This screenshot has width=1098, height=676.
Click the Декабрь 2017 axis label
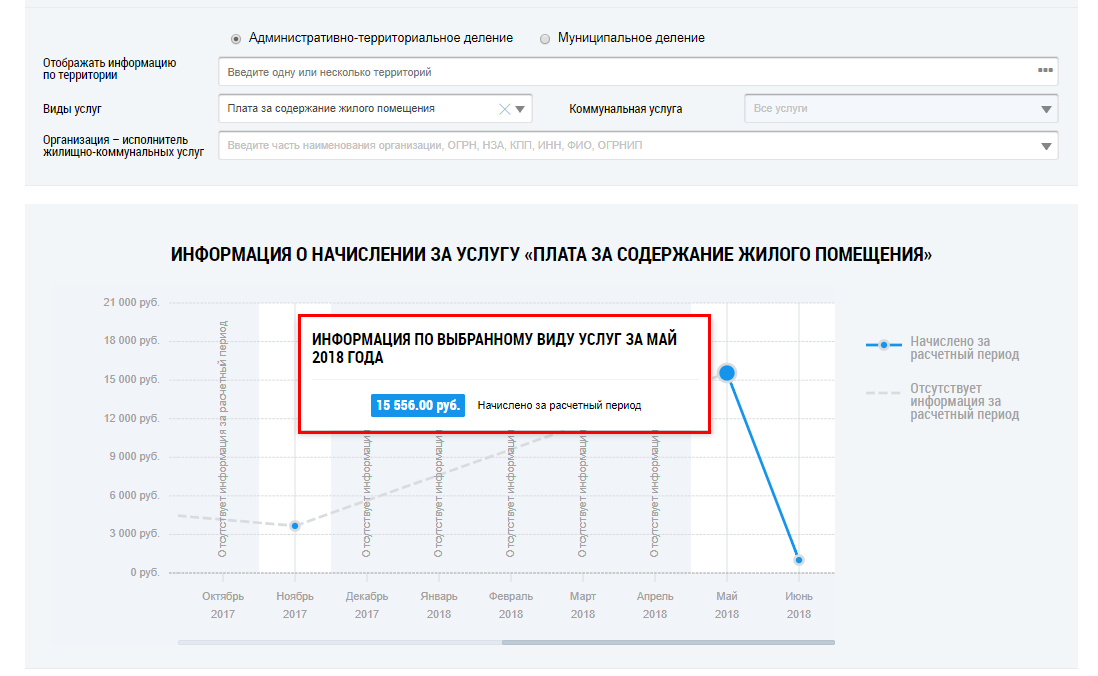(367, 605)
